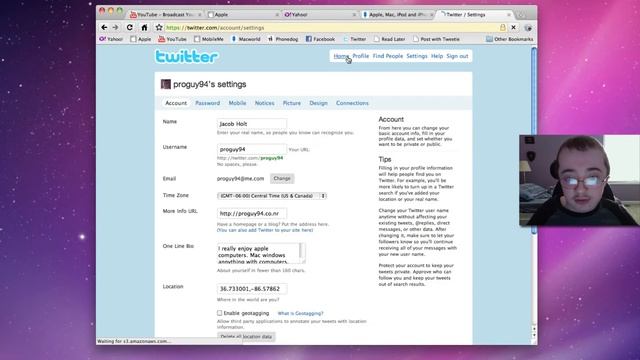
Task: Open the Time Zone dropdown
Action: [272, 196]
